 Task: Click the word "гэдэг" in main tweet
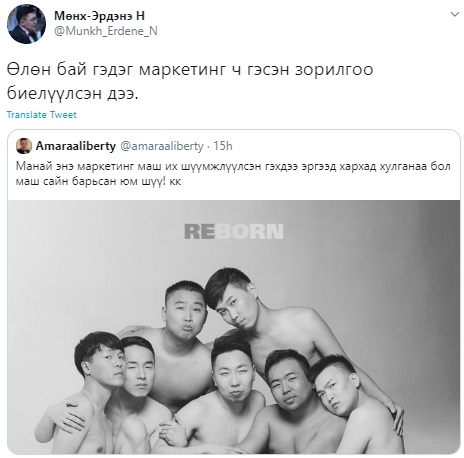[x=113, y=71]
